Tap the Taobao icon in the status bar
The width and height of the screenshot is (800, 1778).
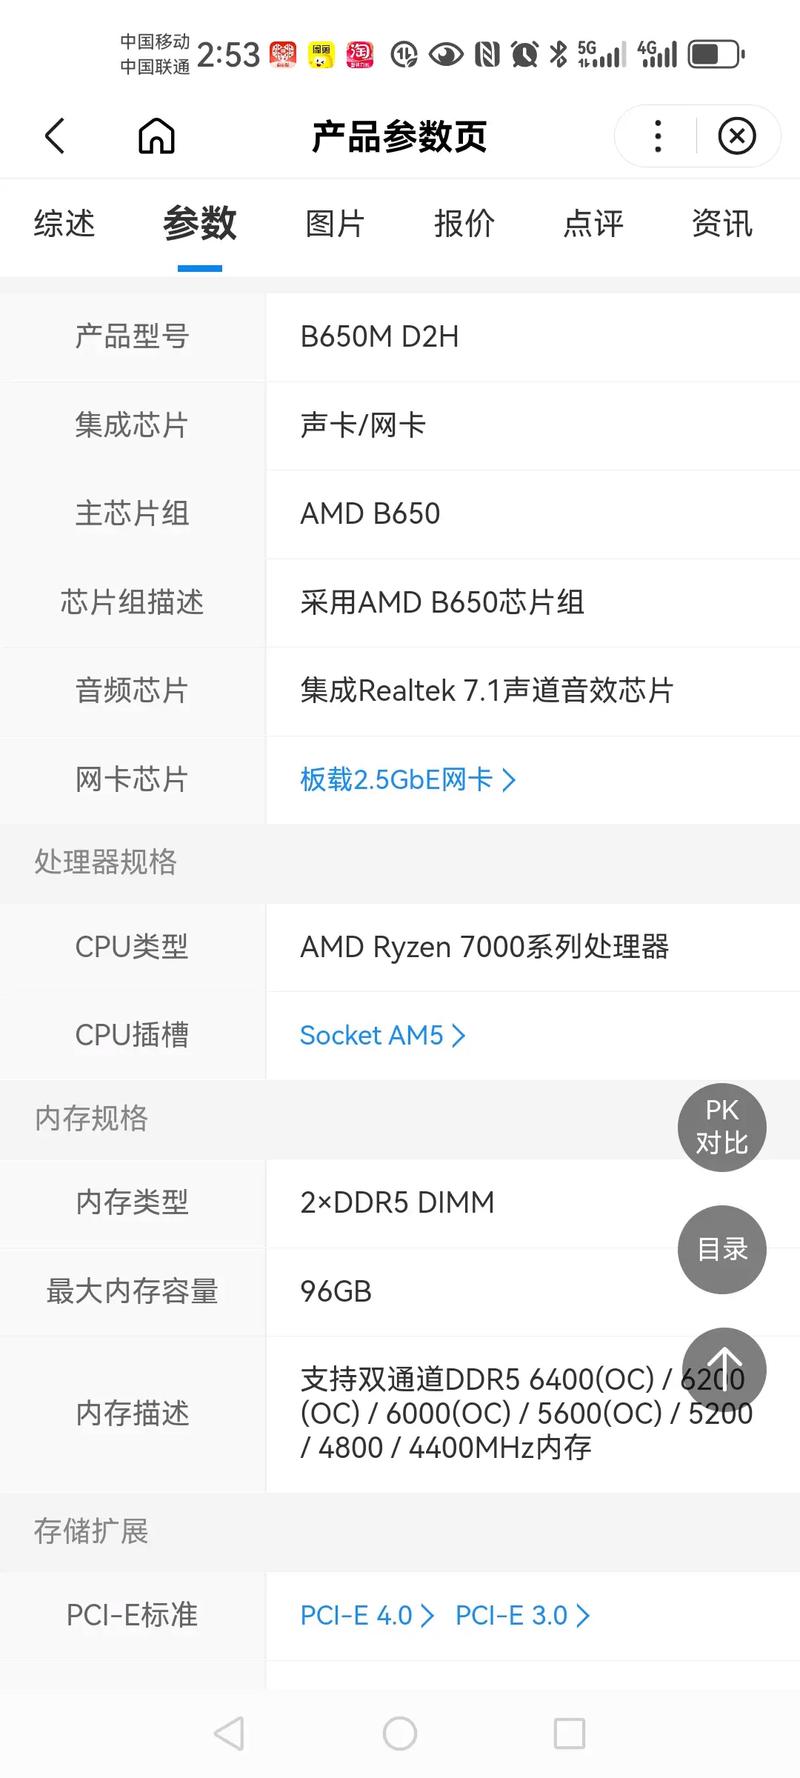(360, 52)
